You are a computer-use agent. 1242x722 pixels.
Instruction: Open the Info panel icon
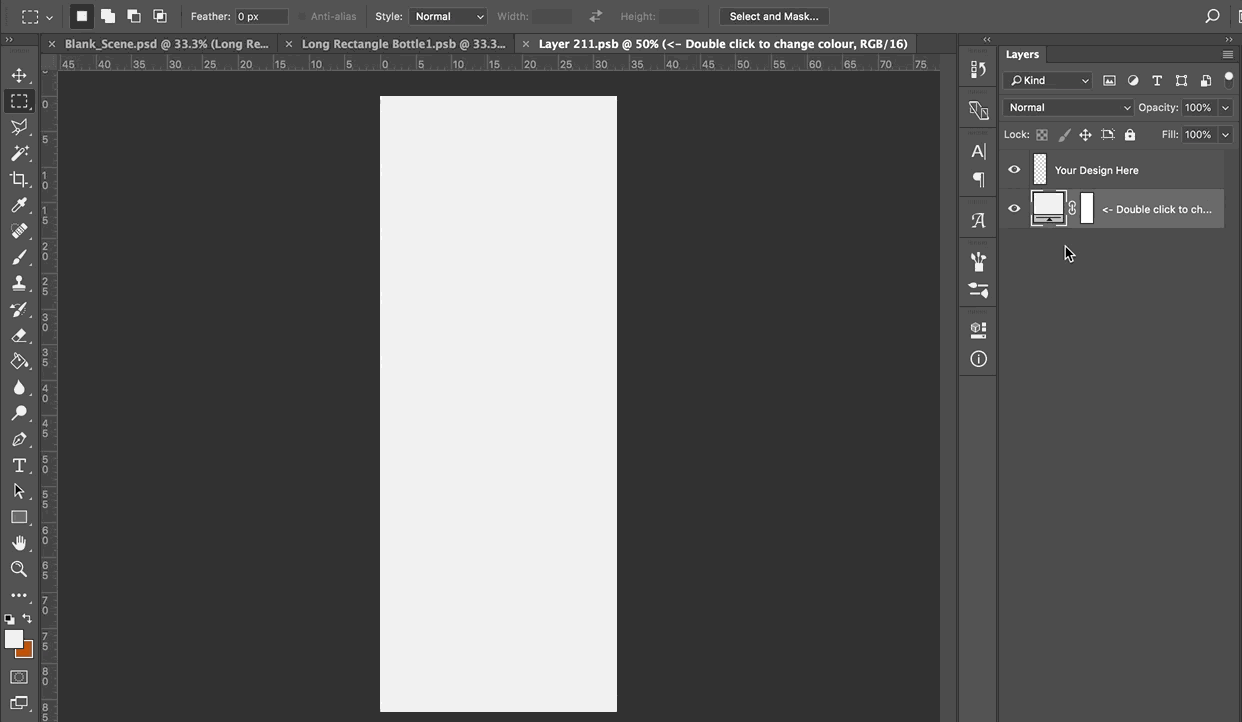(978, 359)
